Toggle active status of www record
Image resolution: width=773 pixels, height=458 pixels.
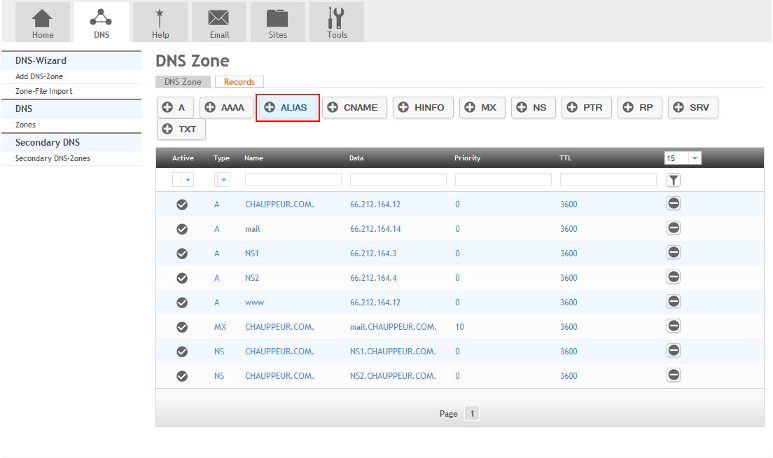point(182,302)
